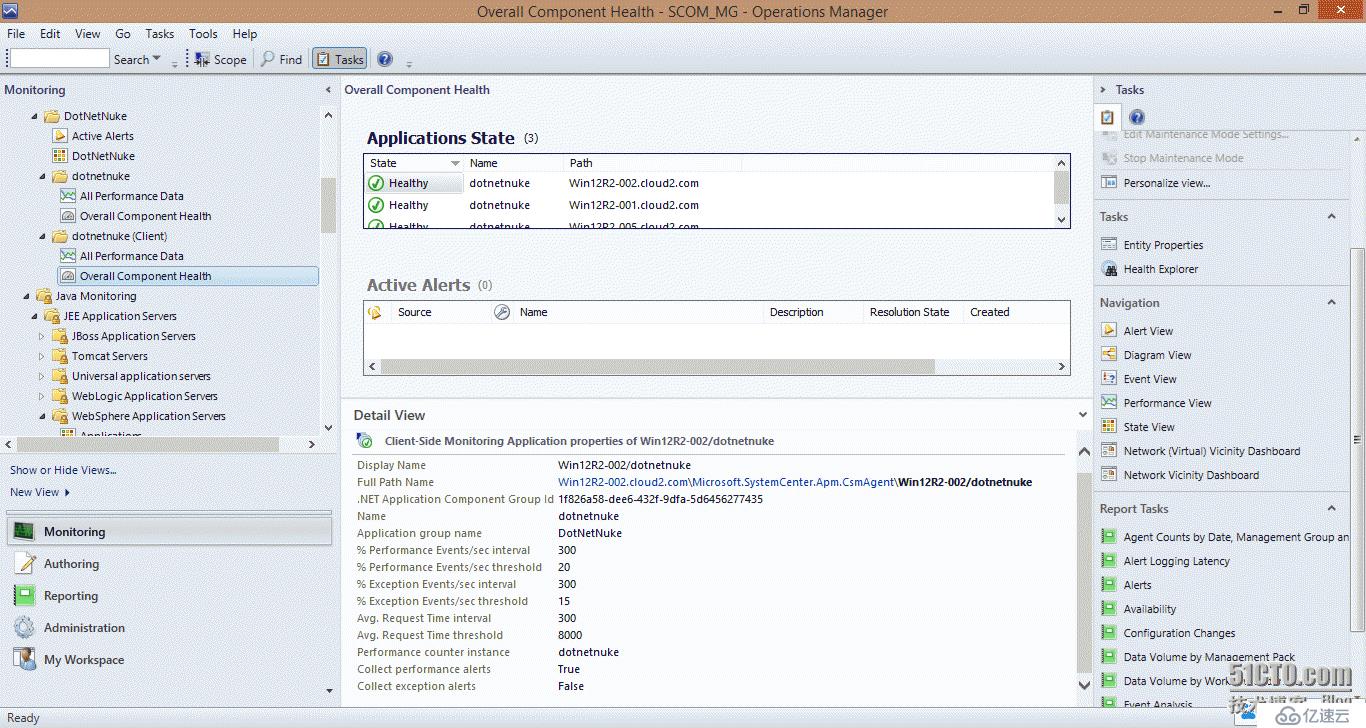The image size is (1366, 728).
Task: Launch Health Explorer from Tasks pane
Action: pos(1160,269)
